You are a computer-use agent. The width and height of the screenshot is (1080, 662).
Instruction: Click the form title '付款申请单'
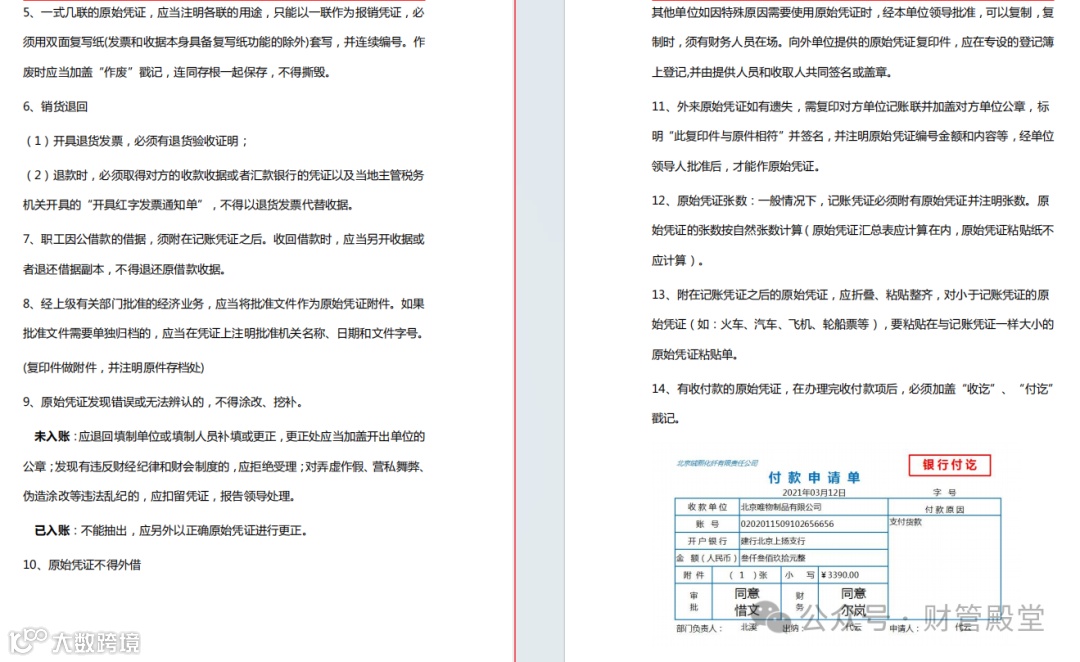pyautogui.click(x=813, y=477)
